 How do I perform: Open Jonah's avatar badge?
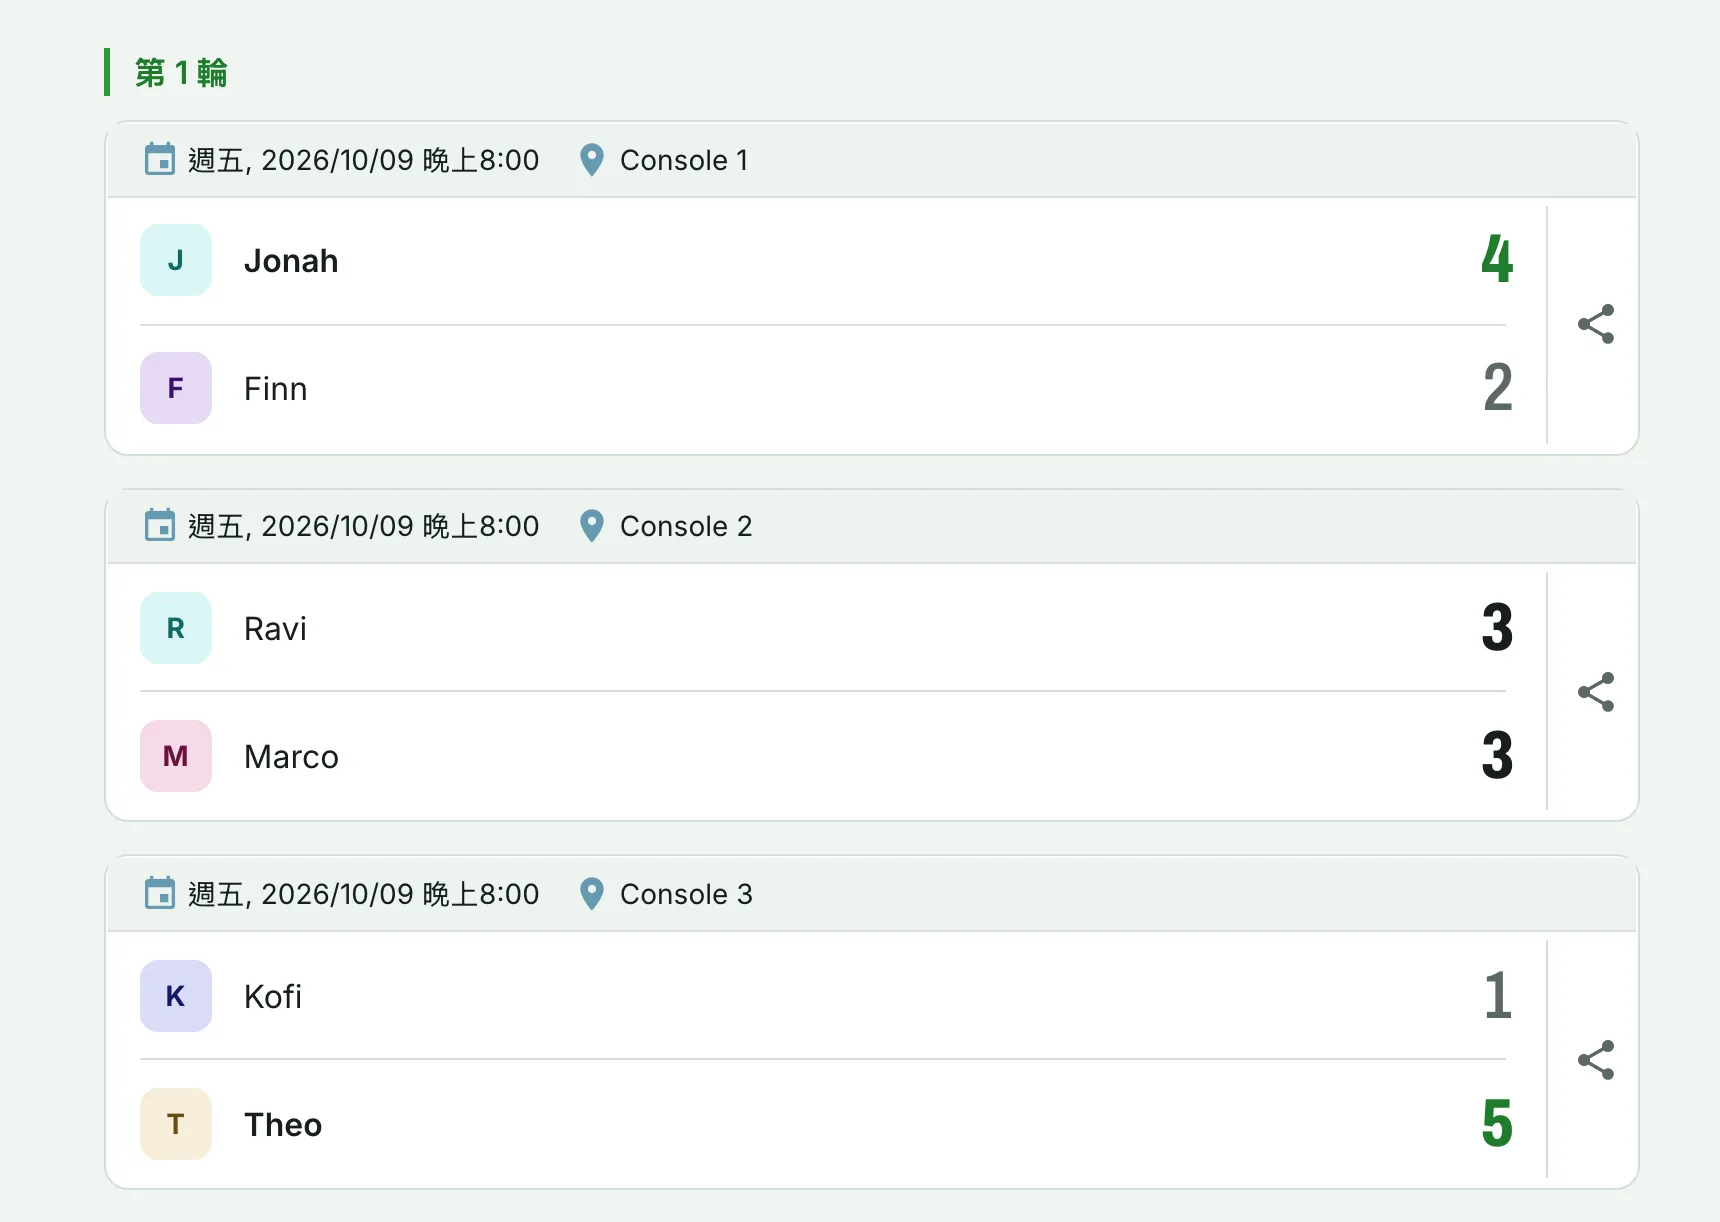click(176, 260)
